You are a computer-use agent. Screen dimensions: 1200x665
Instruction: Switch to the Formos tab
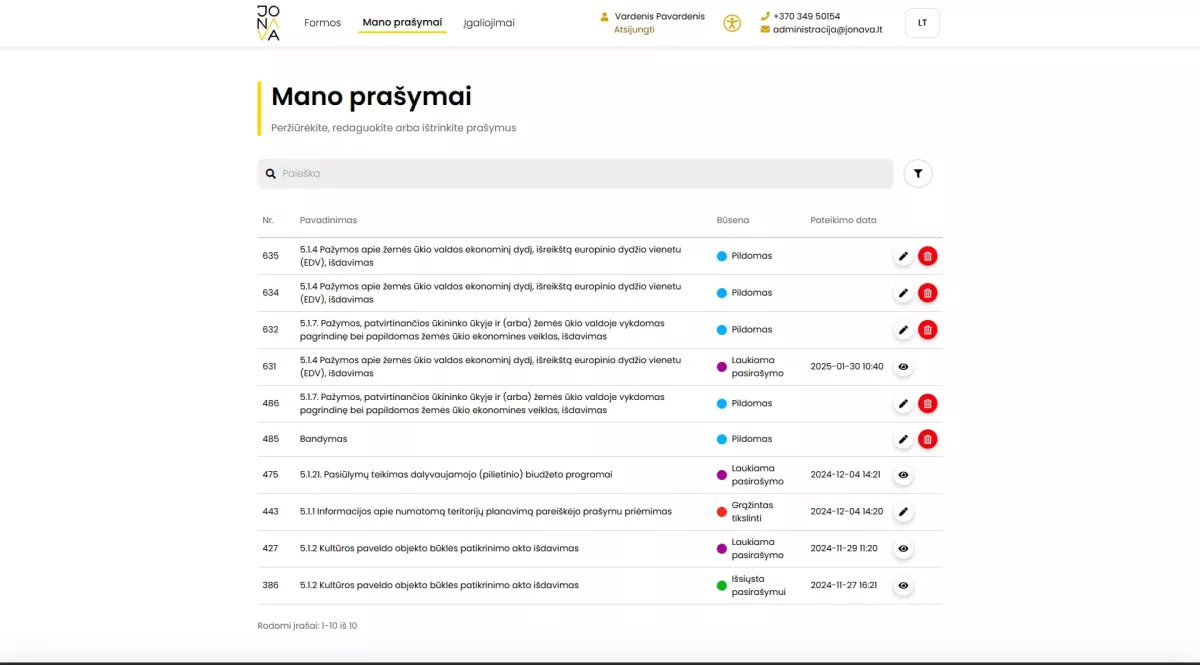tap(322, 22)
